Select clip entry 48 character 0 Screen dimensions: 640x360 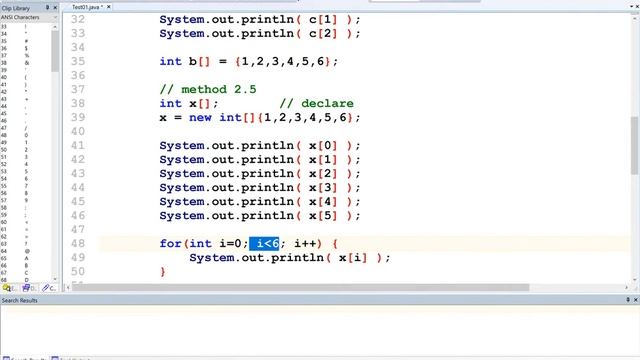[27, 135]
